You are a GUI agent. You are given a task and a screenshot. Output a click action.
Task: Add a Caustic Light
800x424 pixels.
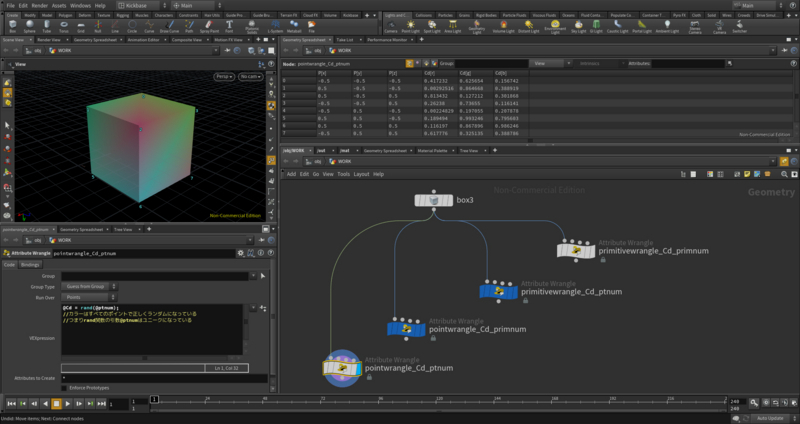[618, 26]
